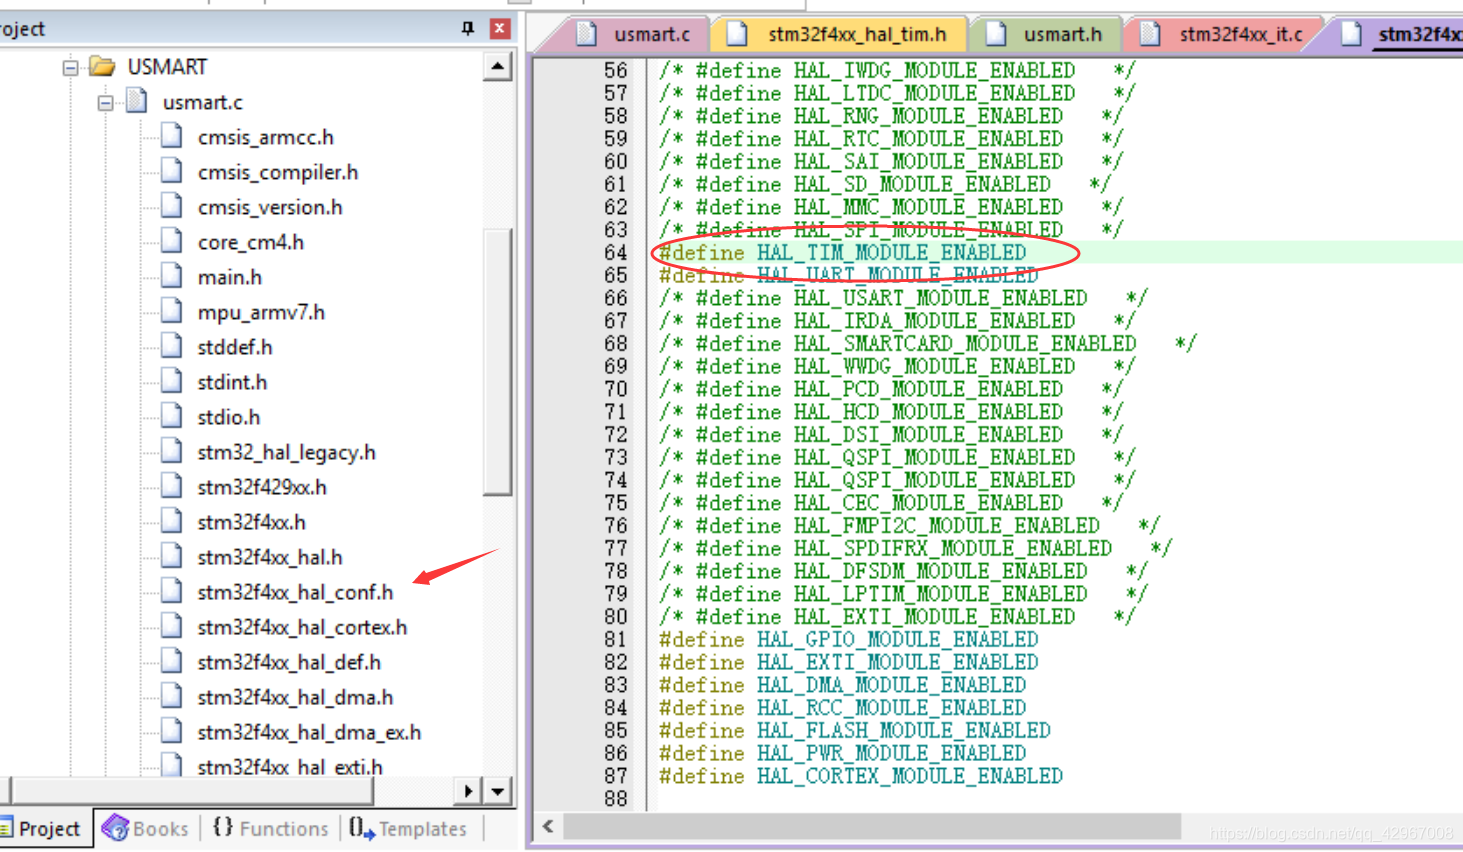Click the file icon beside cmsis_compiler.h
This screenshot has height=852, width=1463.
click(x=172, y=171)
